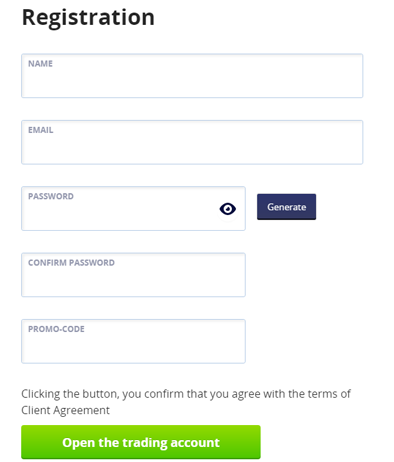
Task: Focus the Name input field
Action: click(x=192, y=76)
